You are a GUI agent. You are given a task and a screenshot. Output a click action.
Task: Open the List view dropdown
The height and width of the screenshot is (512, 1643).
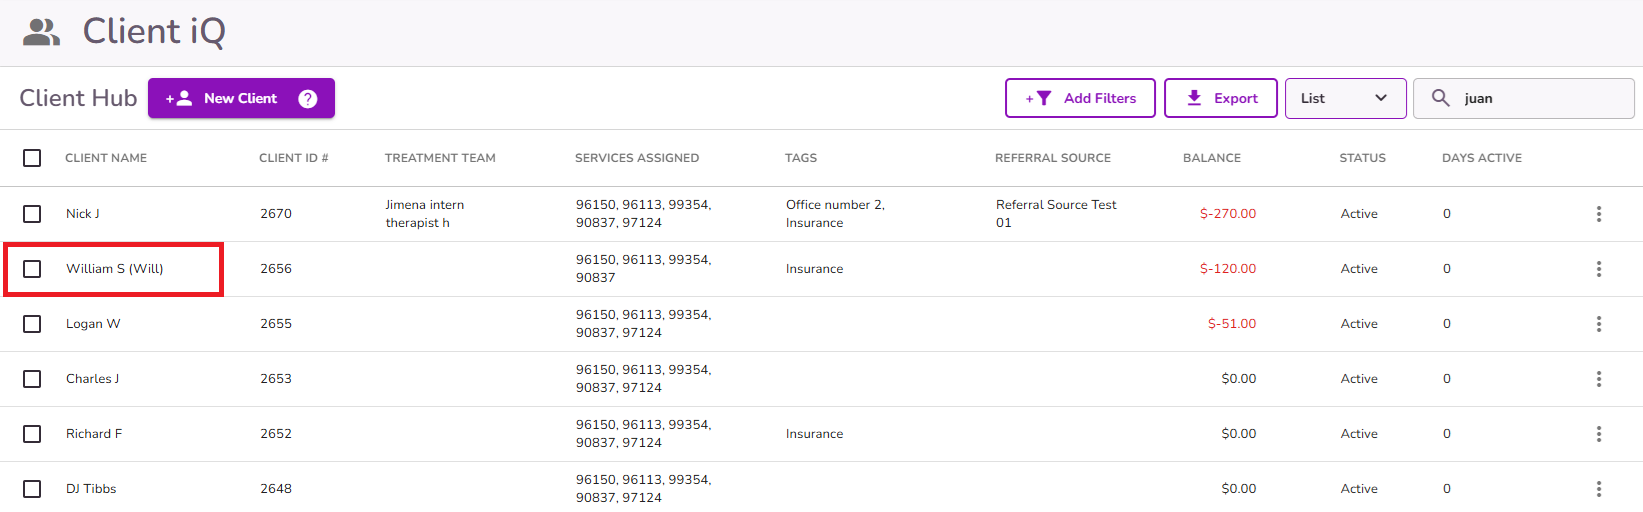[1345, 98]
